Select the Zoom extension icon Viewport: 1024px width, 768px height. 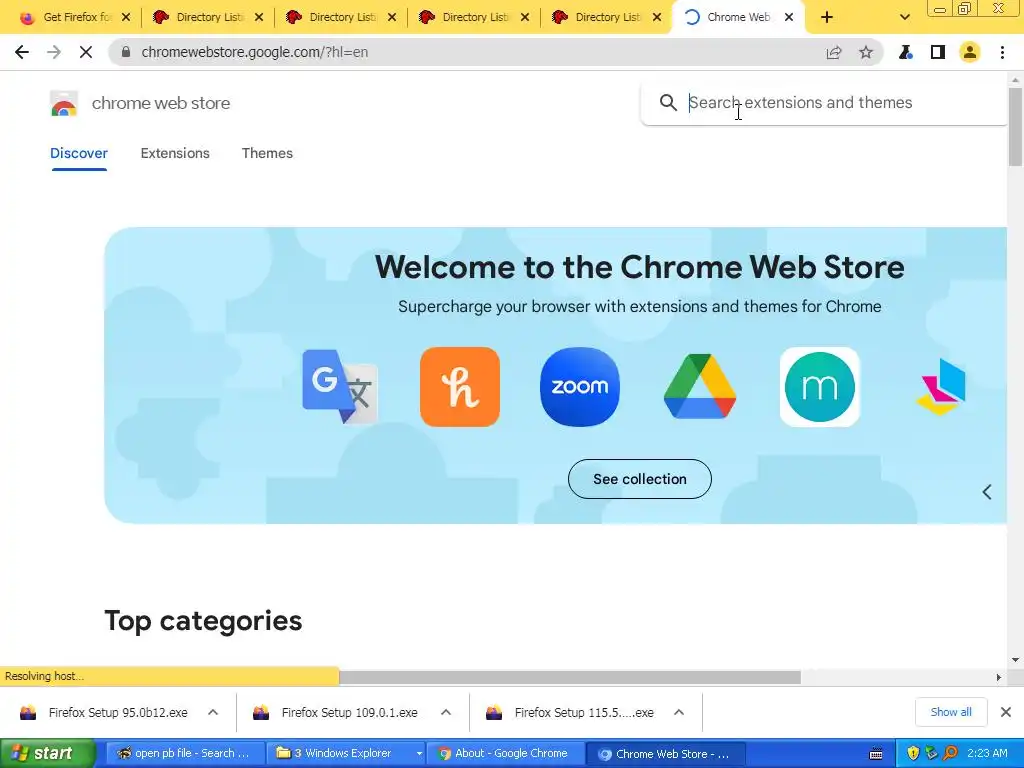click(x=580, y=387)
